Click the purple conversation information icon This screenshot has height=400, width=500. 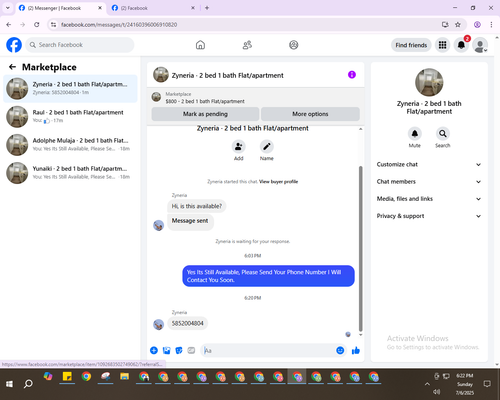[352, 75]
